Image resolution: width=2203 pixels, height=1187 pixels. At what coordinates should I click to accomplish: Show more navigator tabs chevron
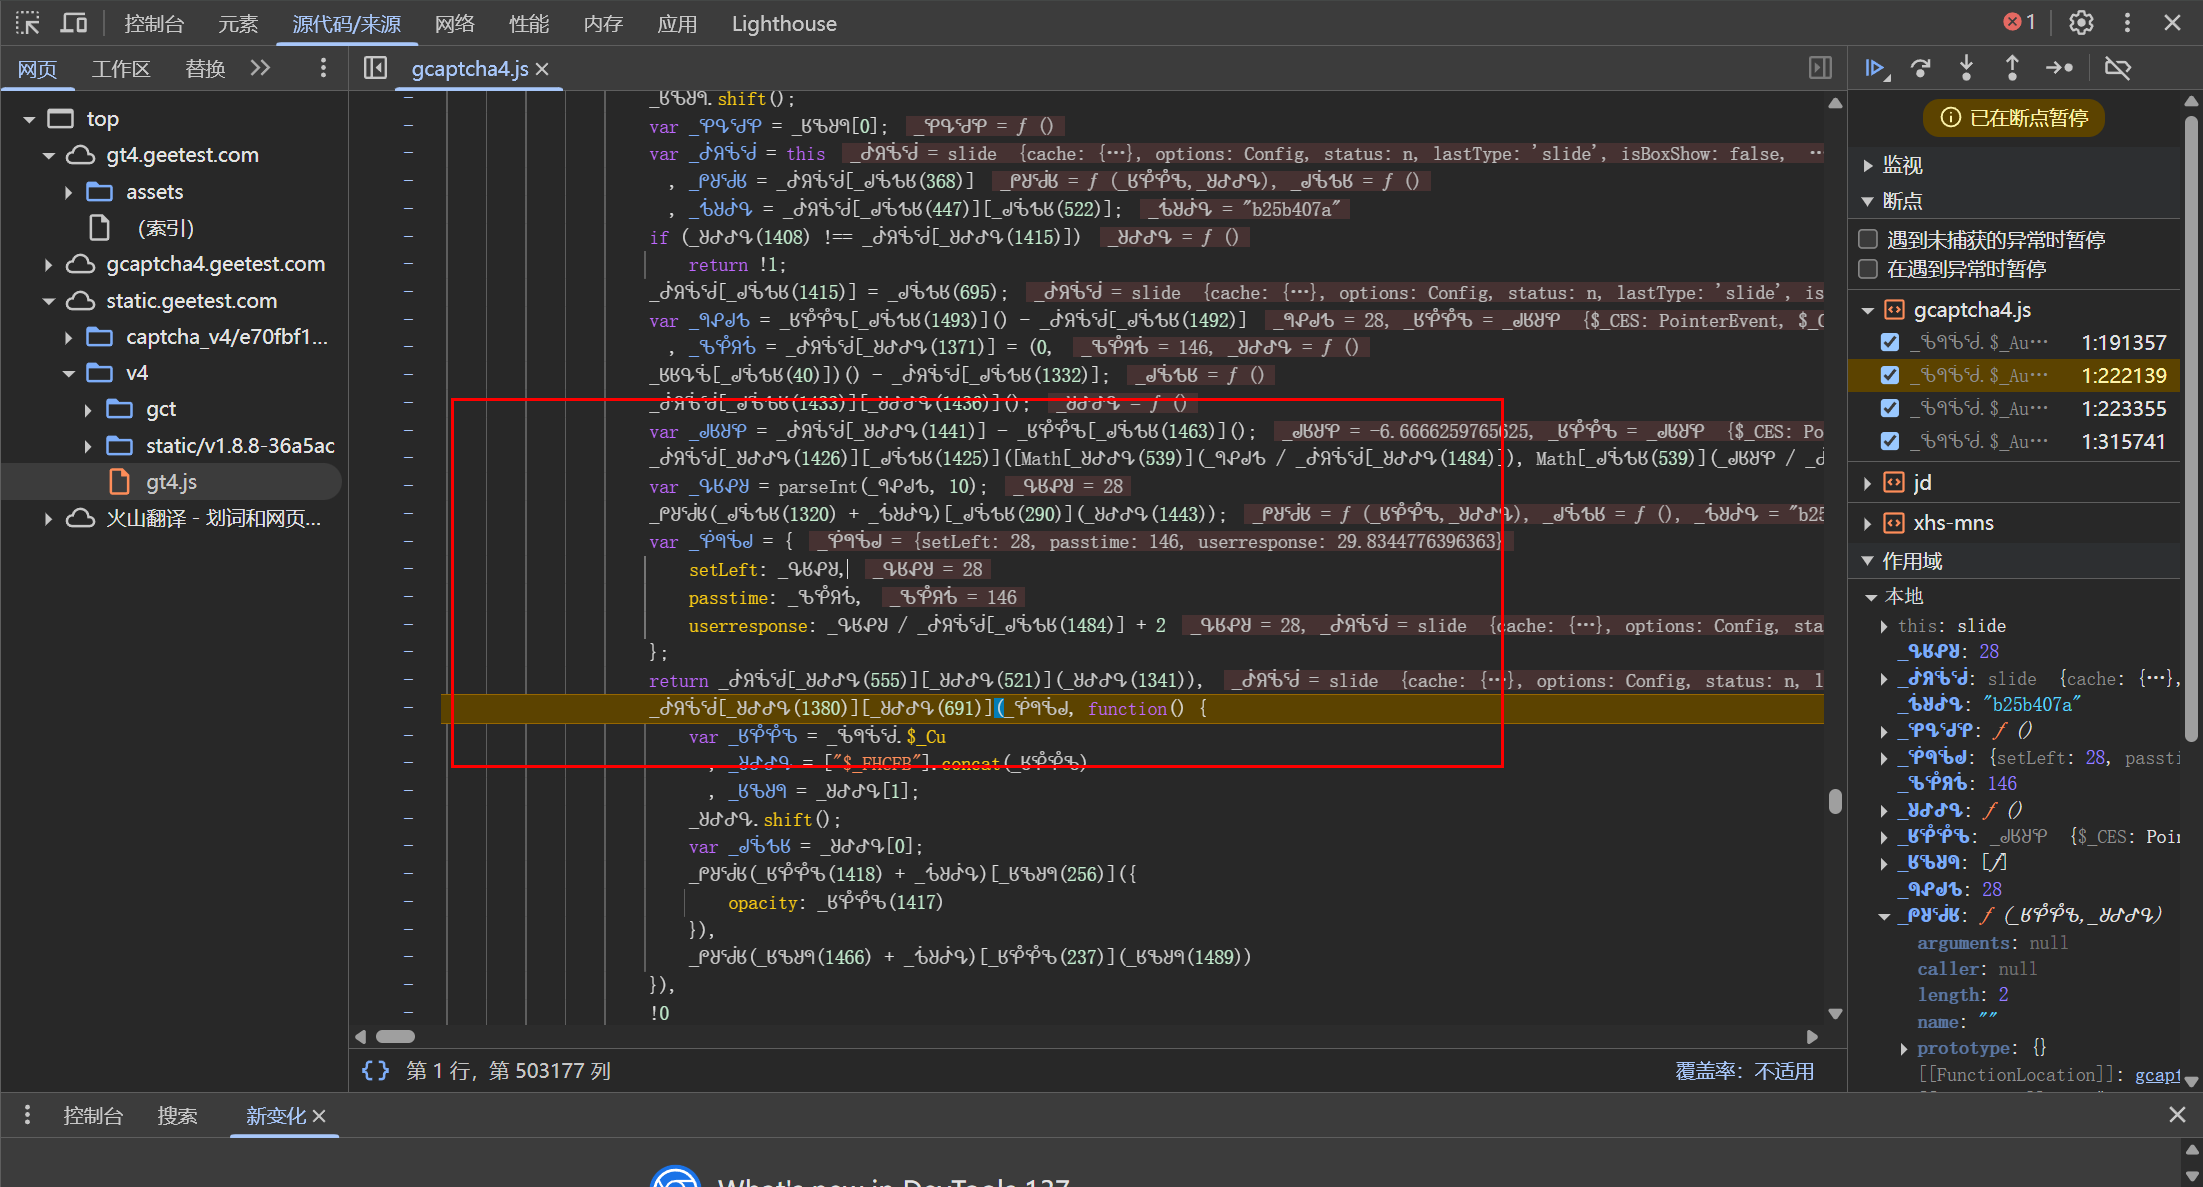pos(260,68)
